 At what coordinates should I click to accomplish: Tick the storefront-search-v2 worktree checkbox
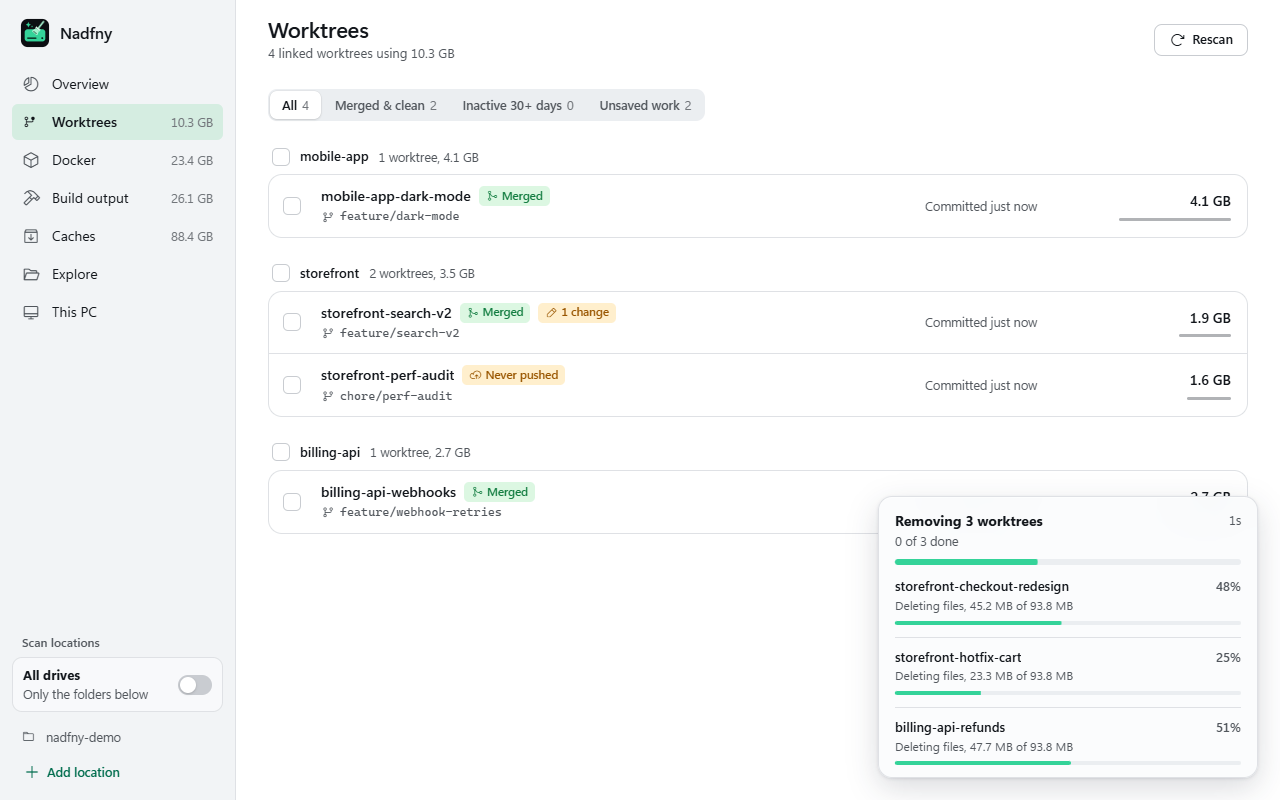coord(292,322)
